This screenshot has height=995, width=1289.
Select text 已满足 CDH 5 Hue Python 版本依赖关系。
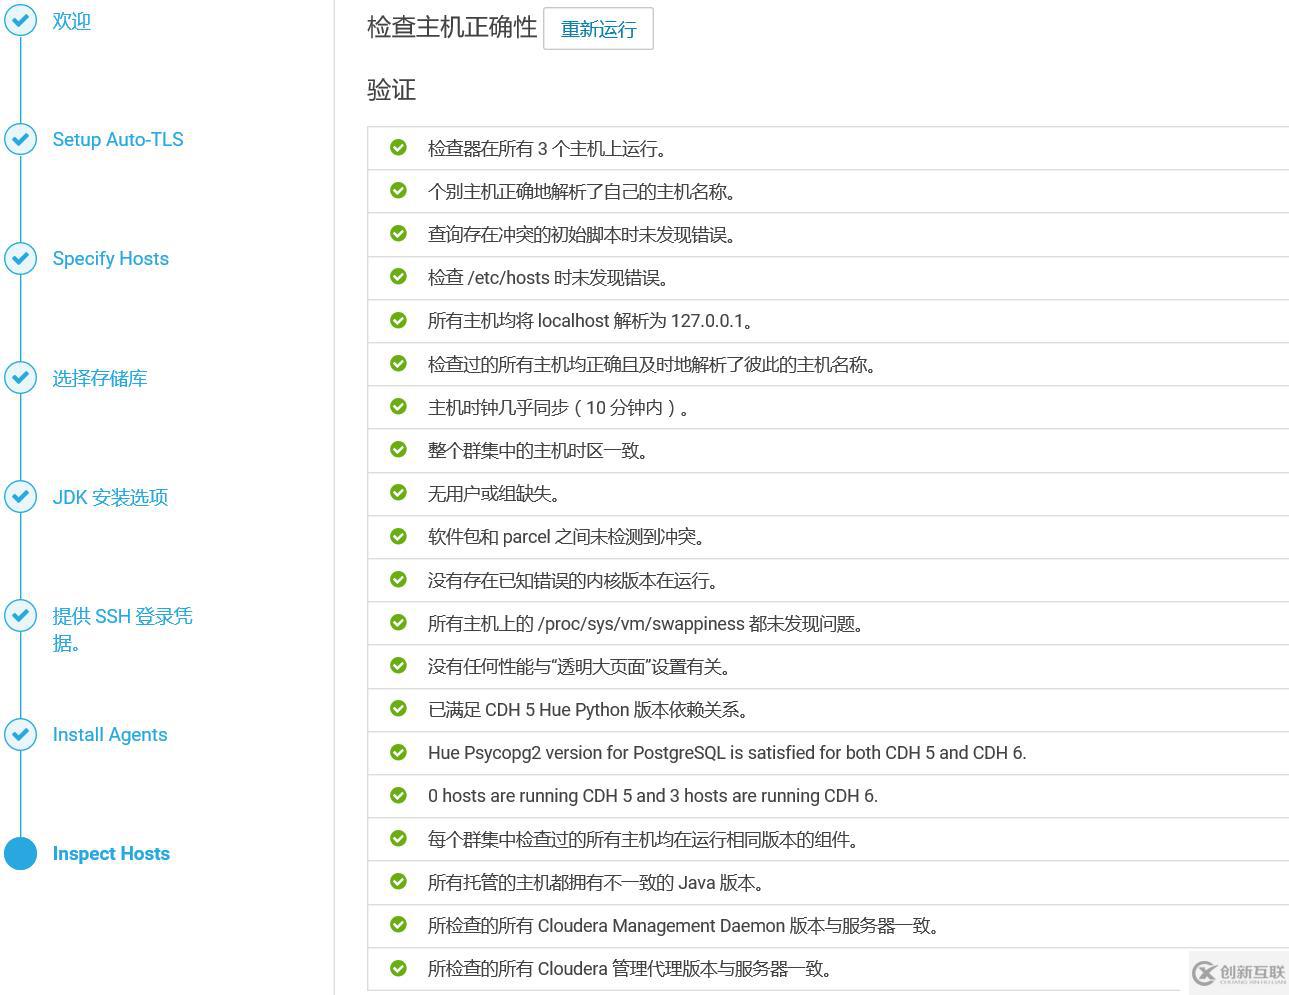click(588, 710)
